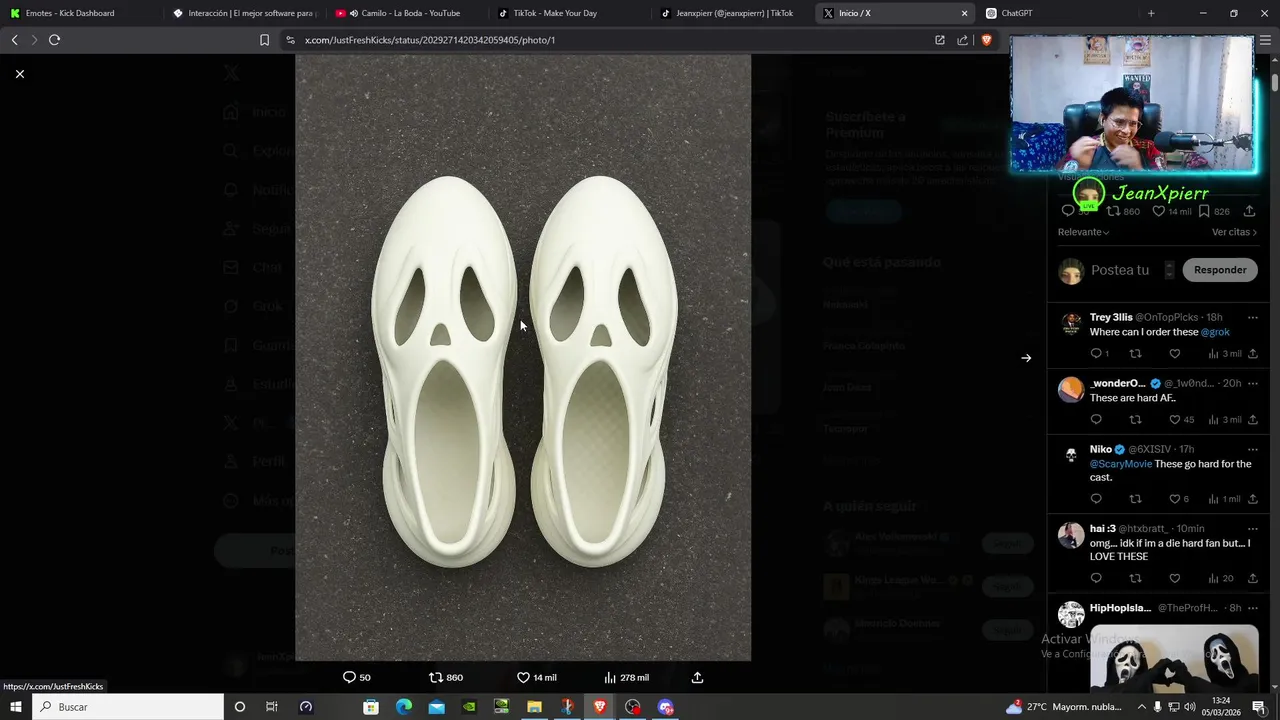Repost the photo showing 860 reposts
This screenshot has height=720, width=1280.
446,677
